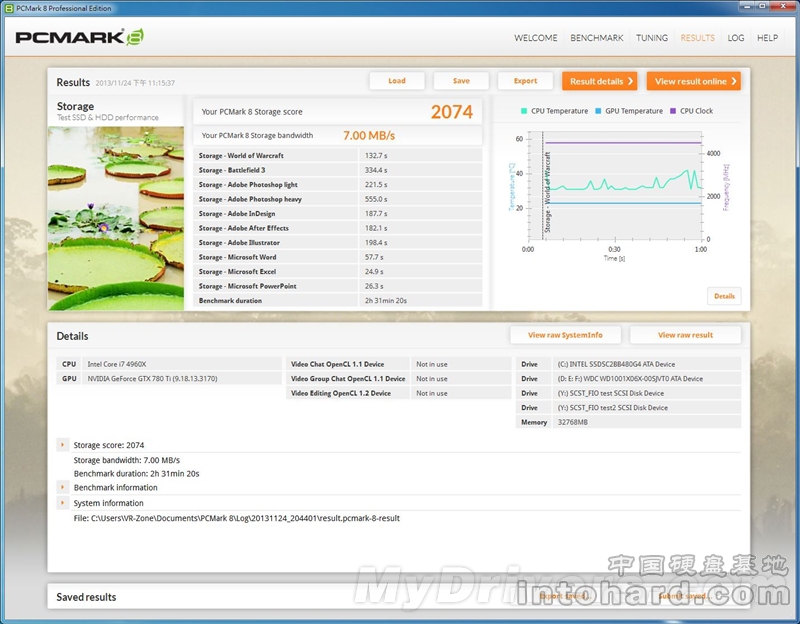Open View raw result

pyautogui.click(x=685, y=335)
